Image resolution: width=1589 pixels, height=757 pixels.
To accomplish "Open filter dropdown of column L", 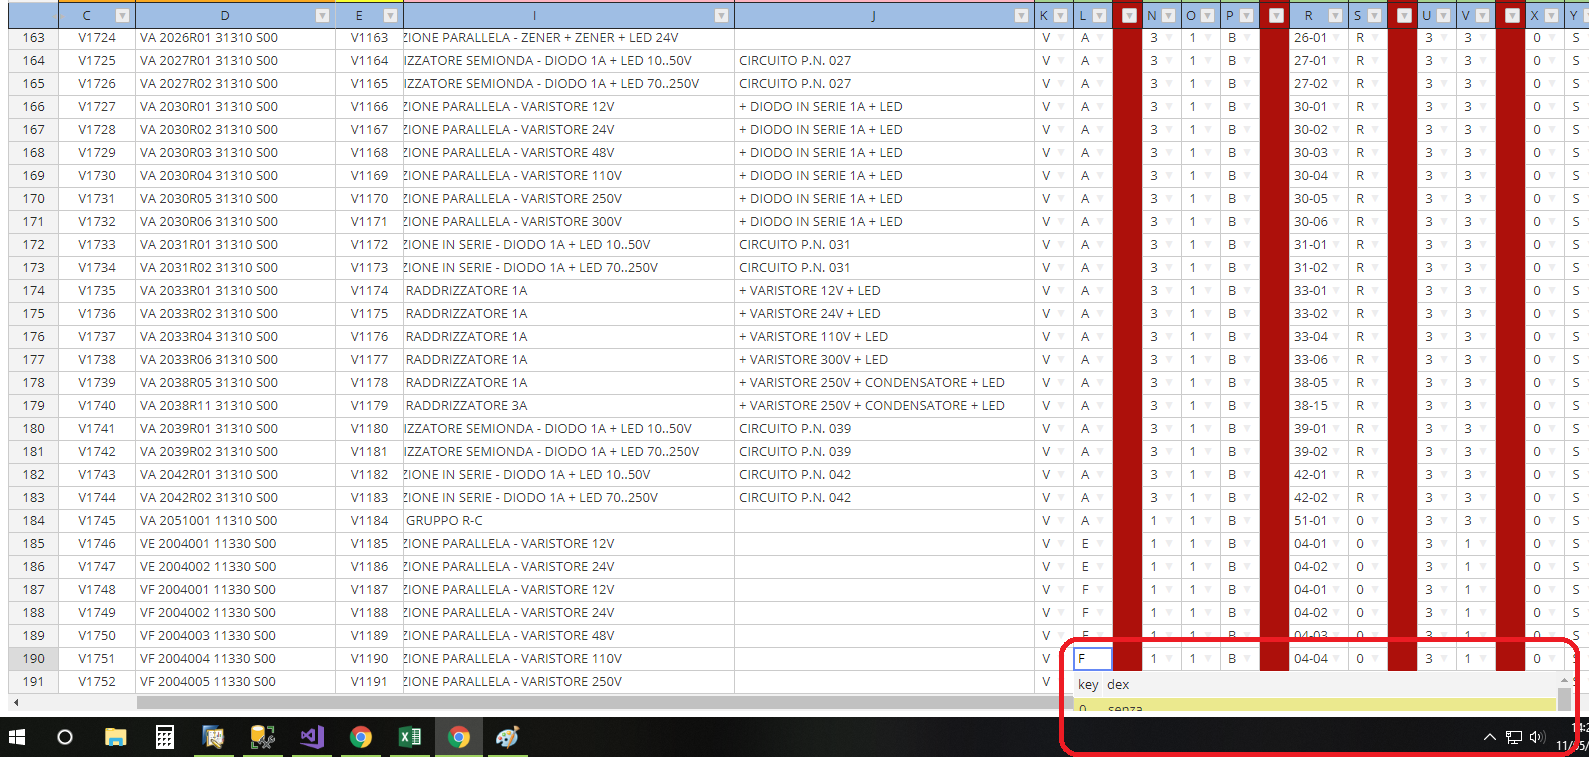I will click(1099, 15).
